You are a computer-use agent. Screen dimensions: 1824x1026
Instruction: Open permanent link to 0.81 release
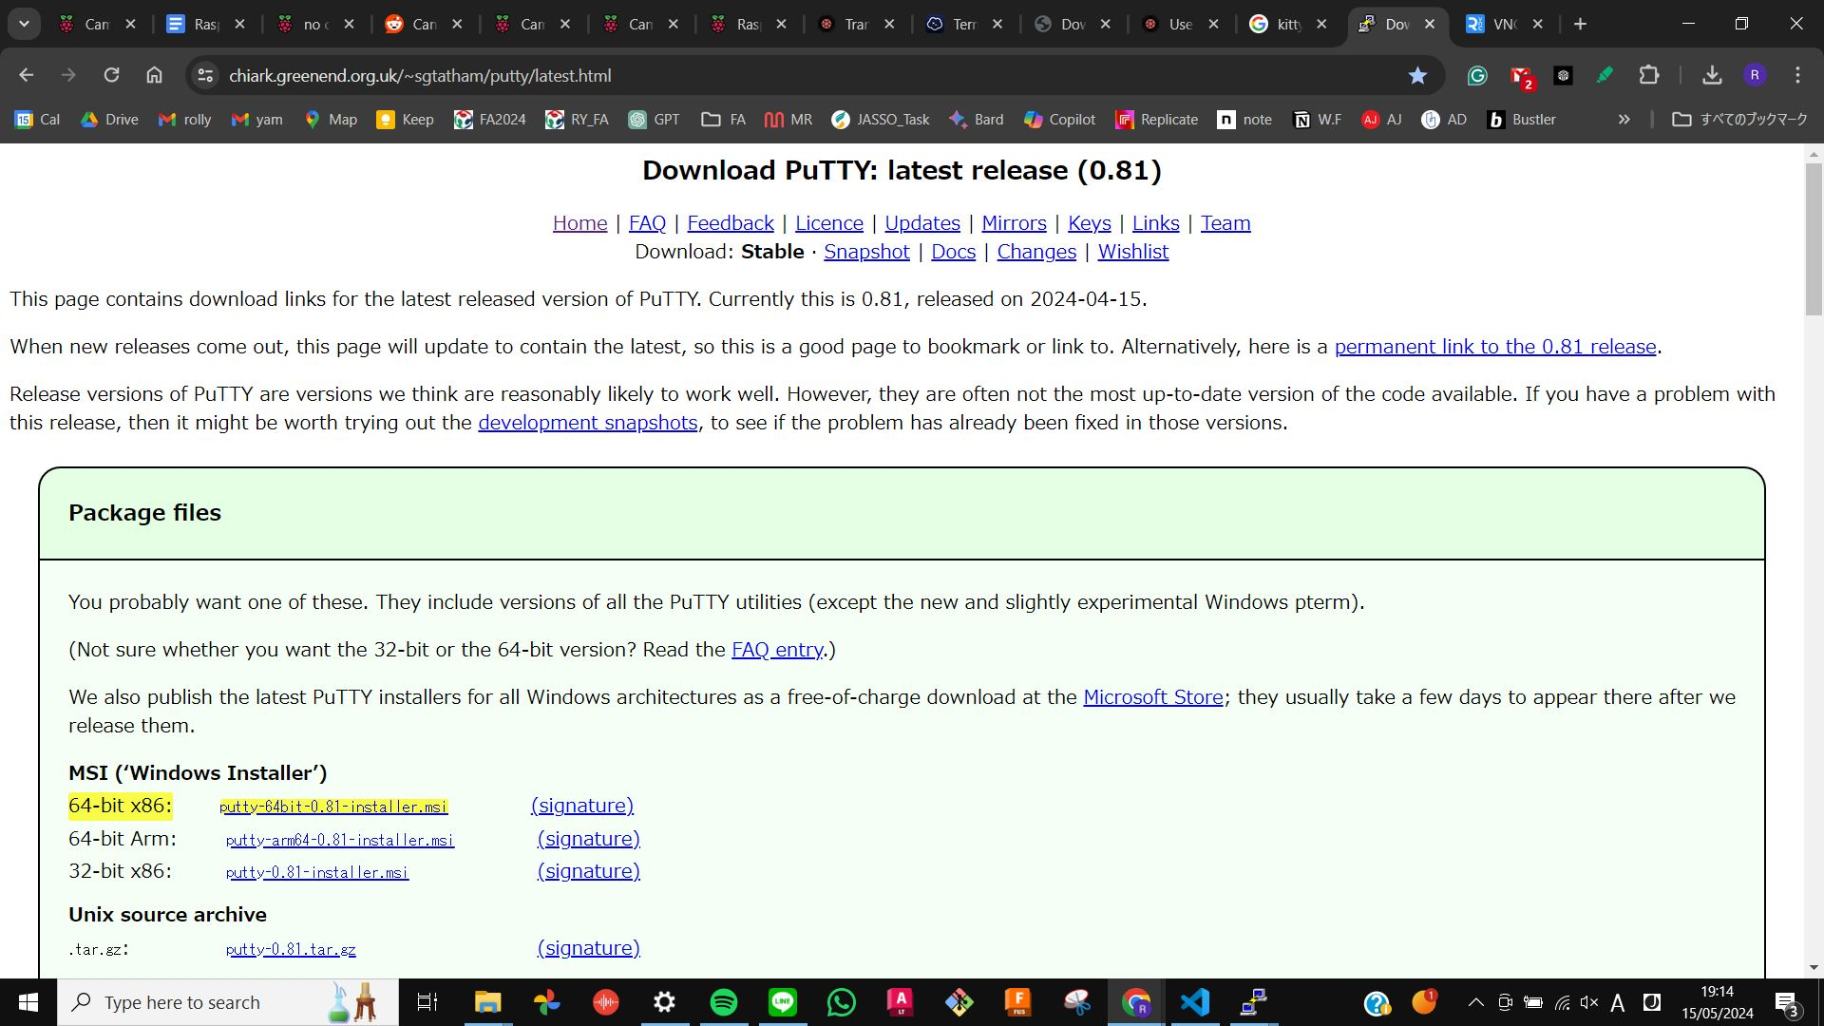point(1495,347)
